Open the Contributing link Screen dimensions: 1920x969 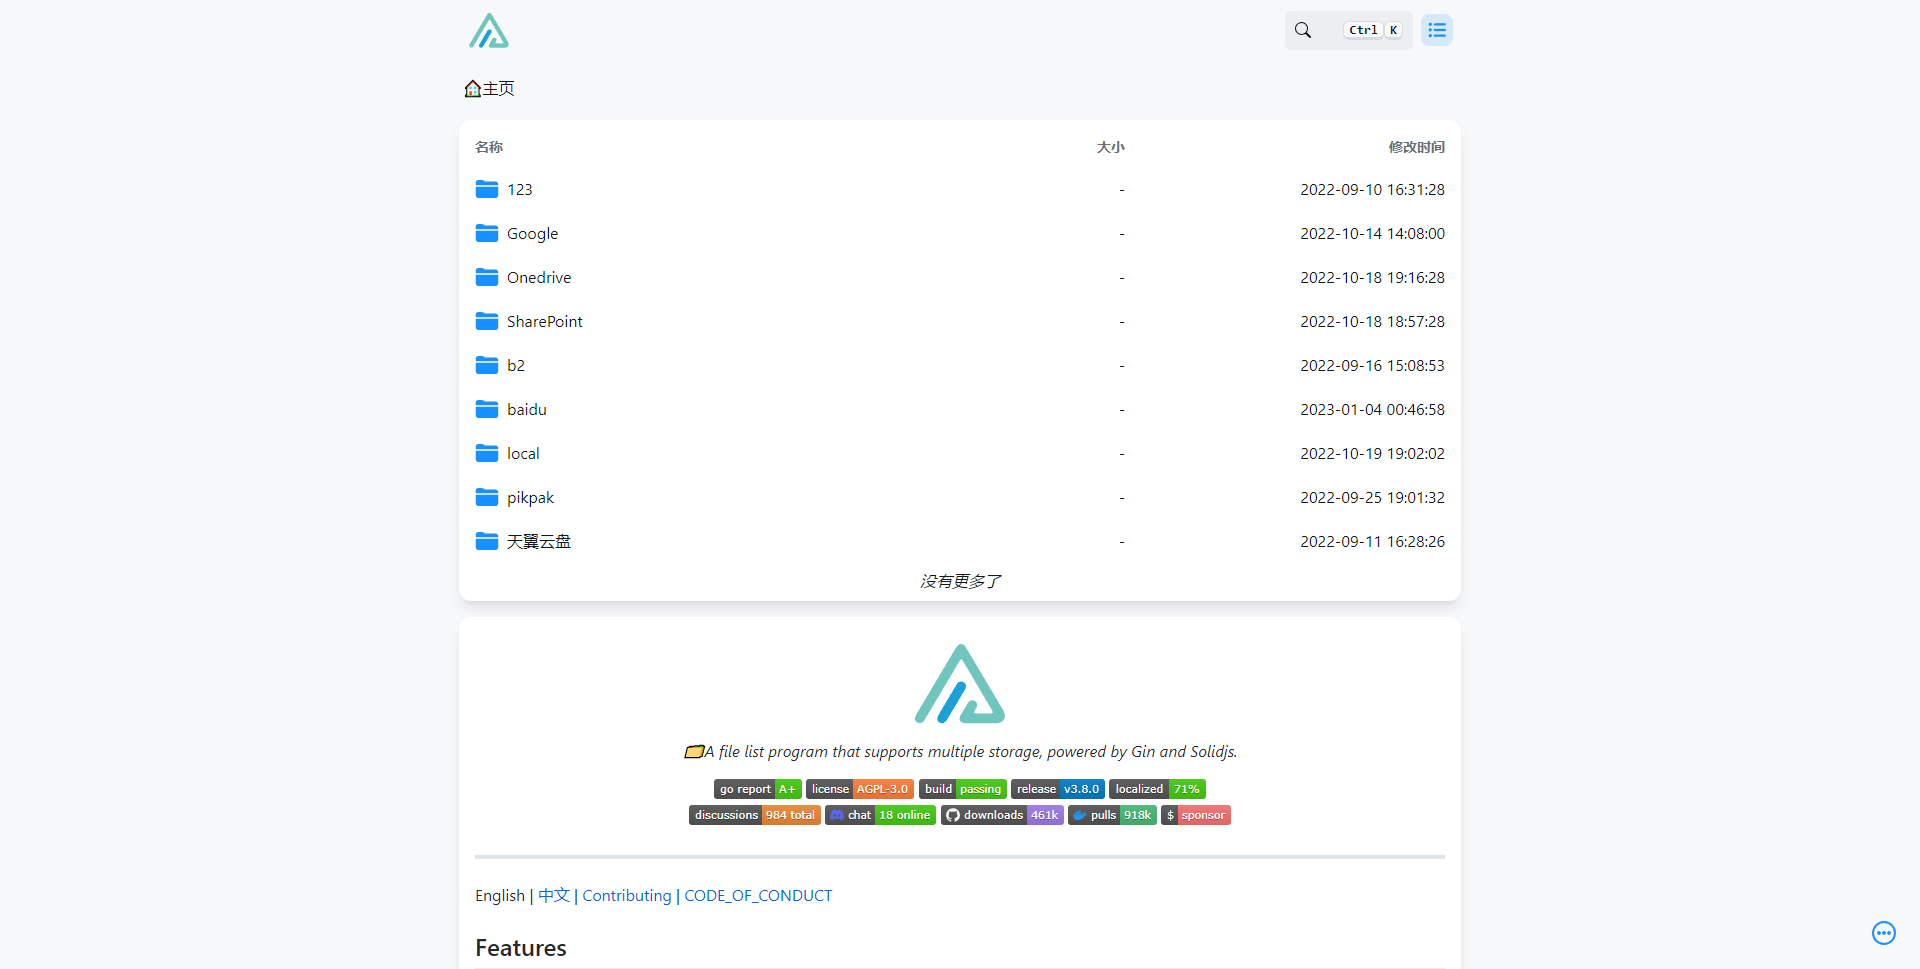click(x=627, y=896)
